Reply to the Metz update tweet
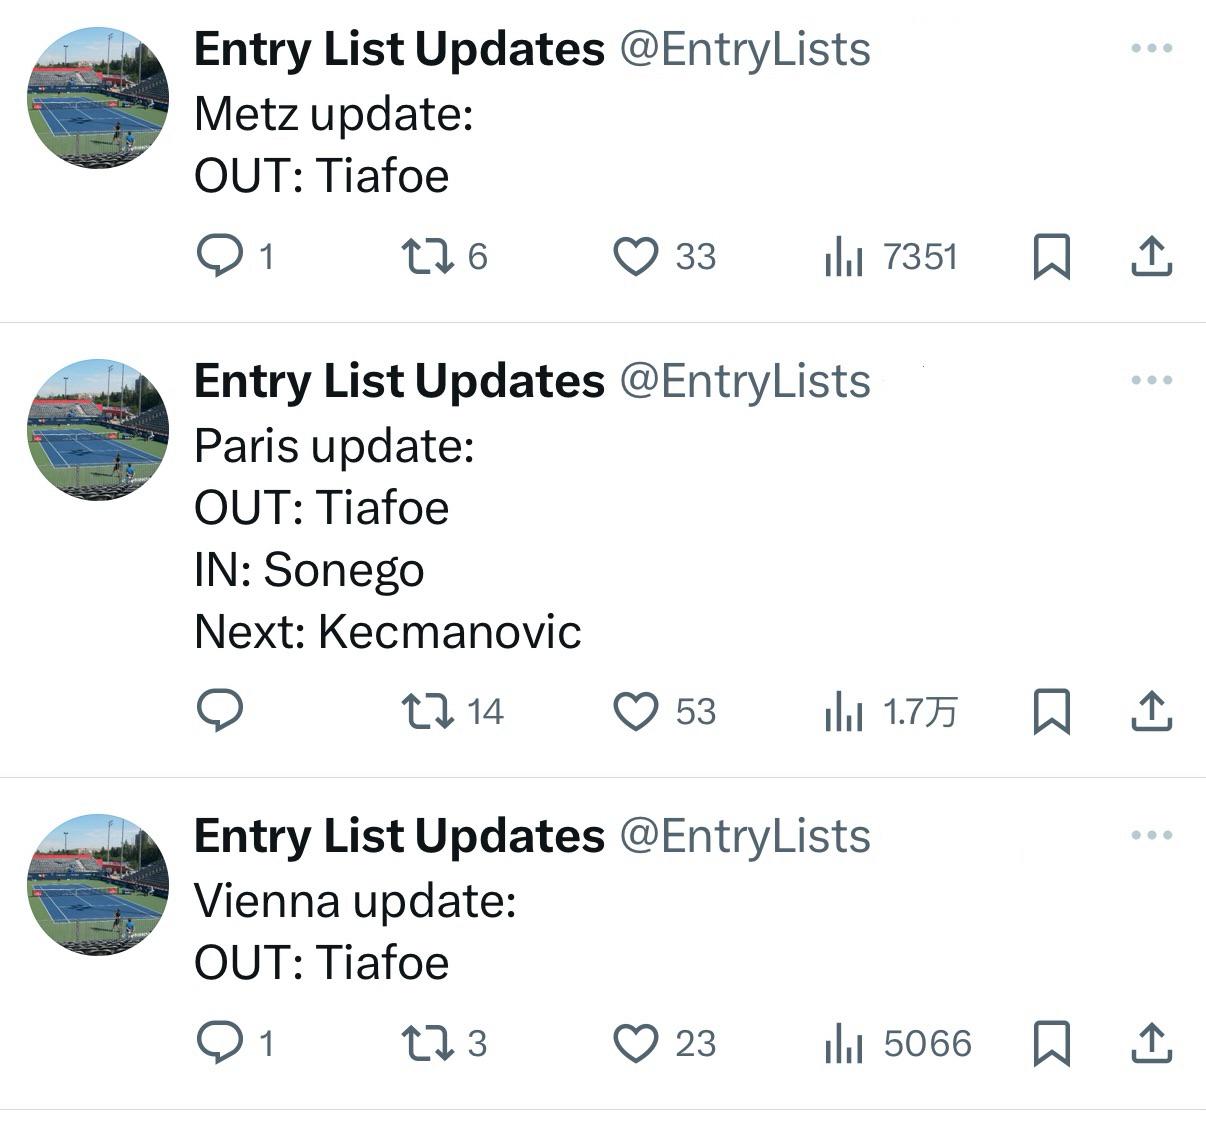The height and width of the screenshot is (1144, 1206). [x=220, y=256]
